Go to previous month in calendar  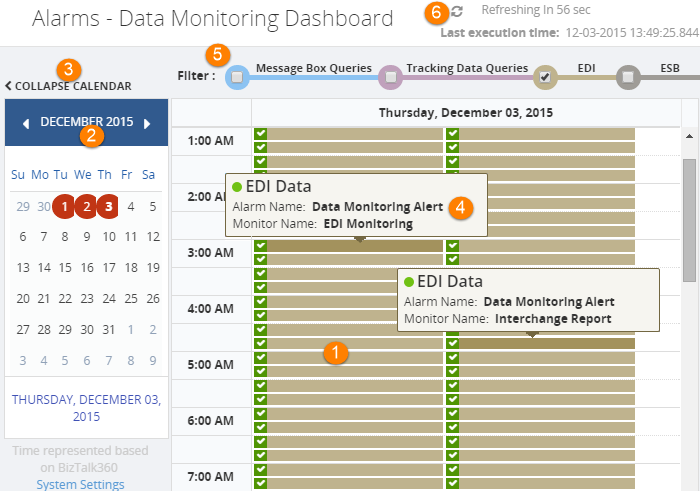click(x=26, y=124)
